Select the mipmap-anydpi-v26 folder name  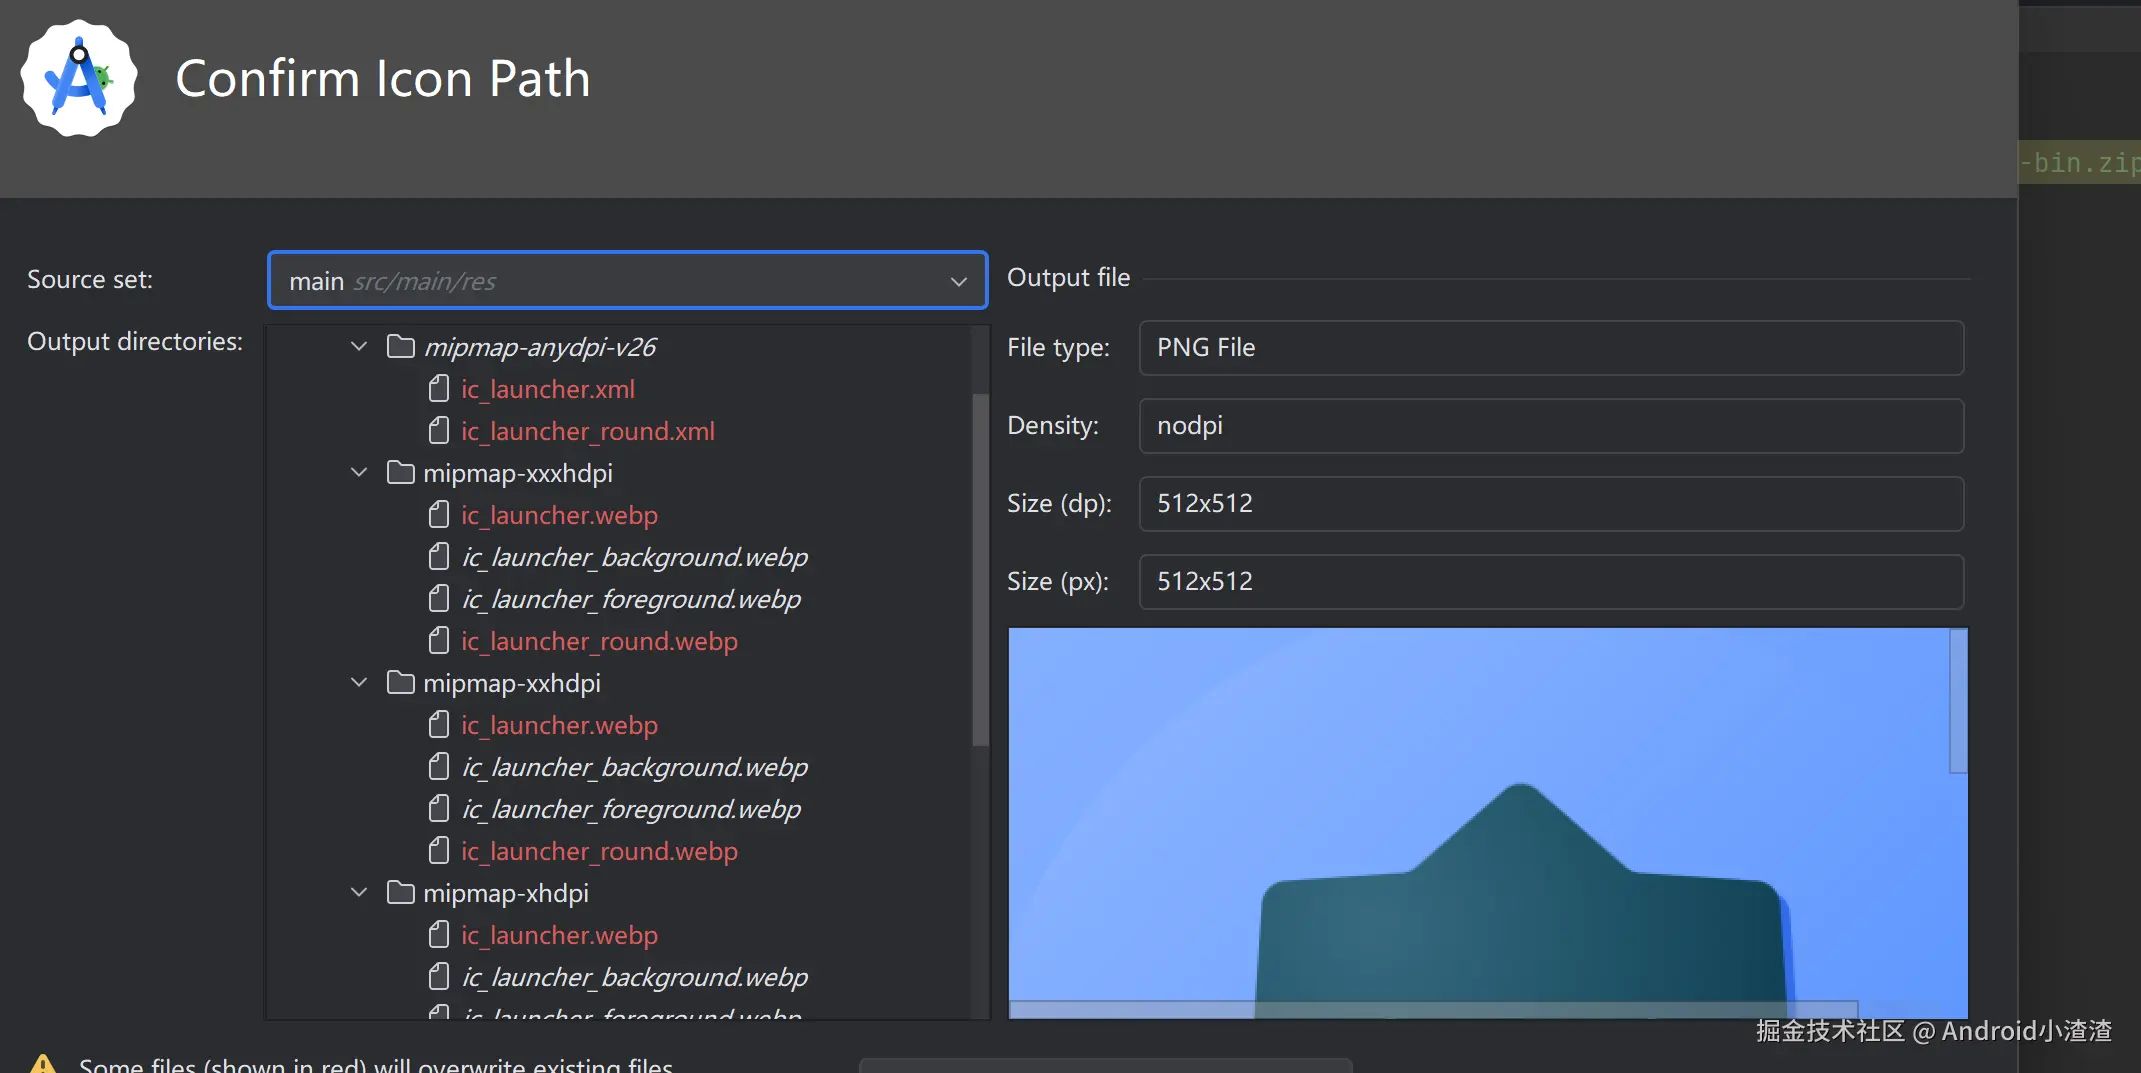point(540,347)
